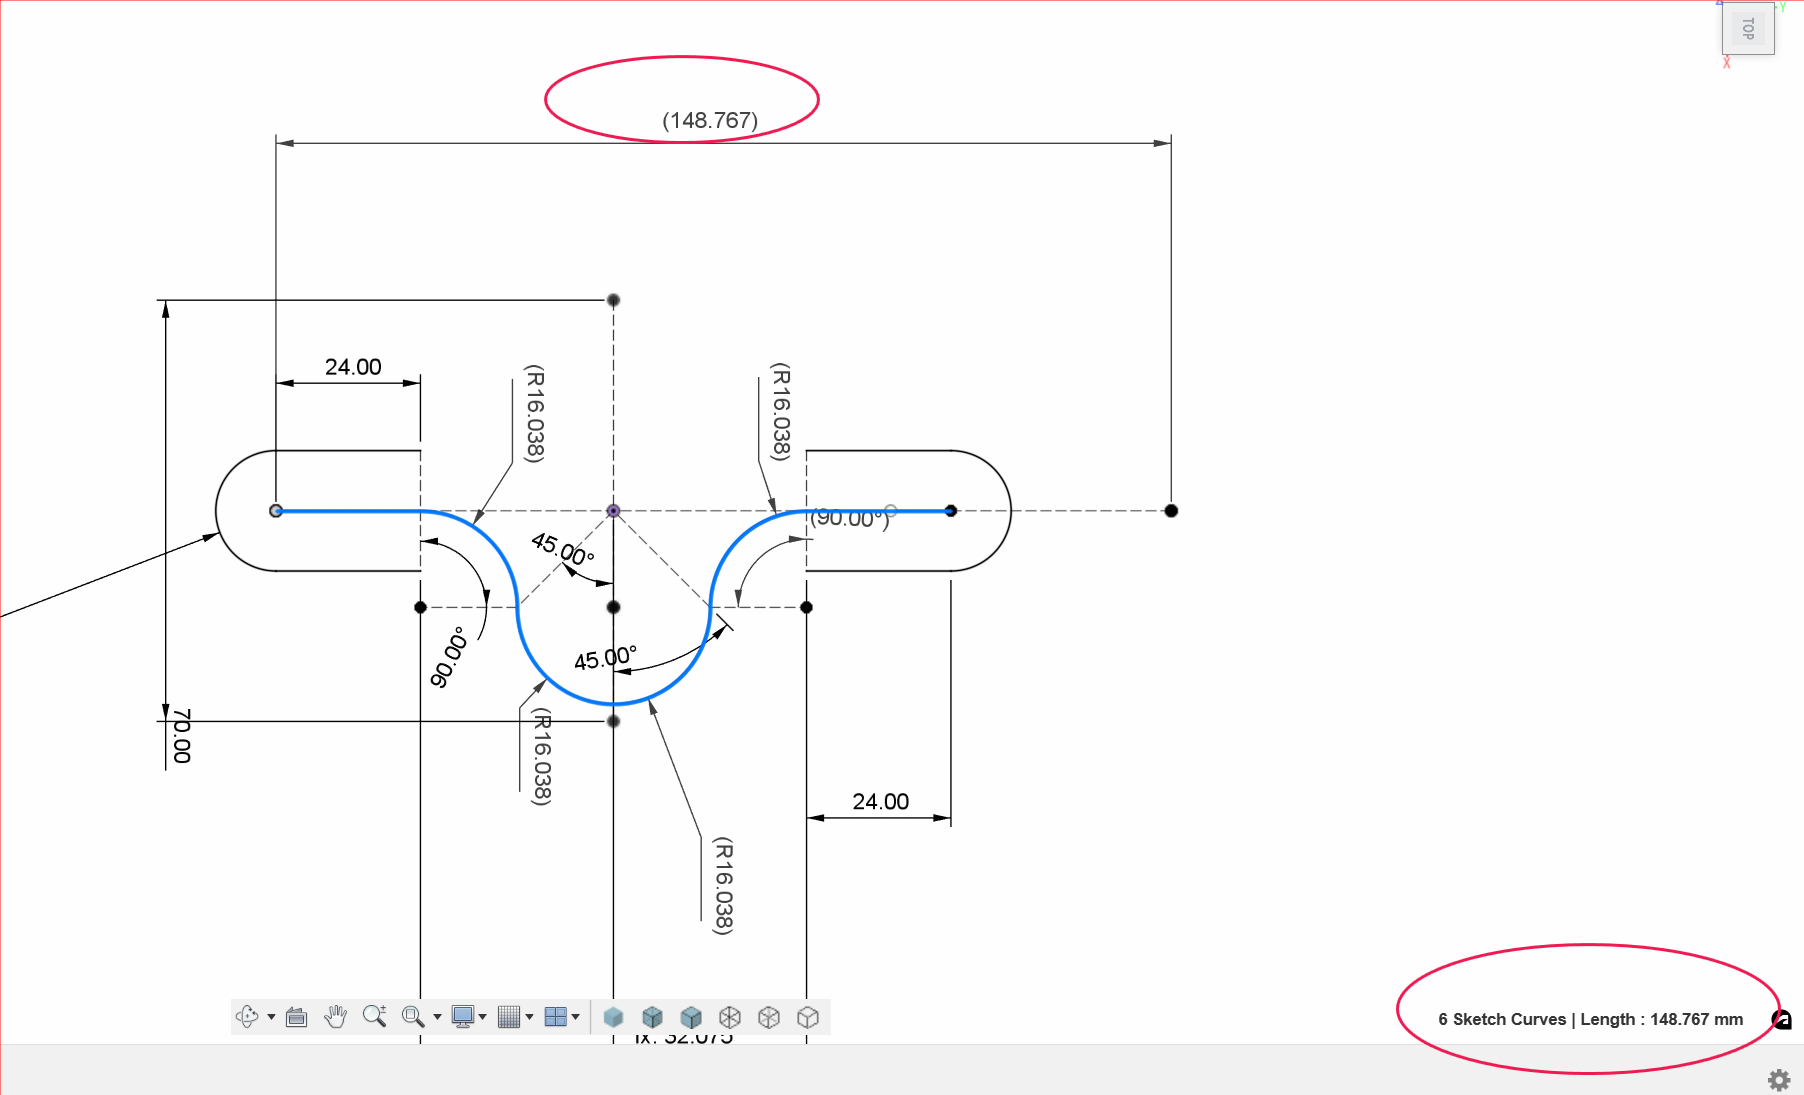This screenshot has width=1804, height=1095.
Task: Click the TOP face of the ViewCube
Action: point(1748,27)
